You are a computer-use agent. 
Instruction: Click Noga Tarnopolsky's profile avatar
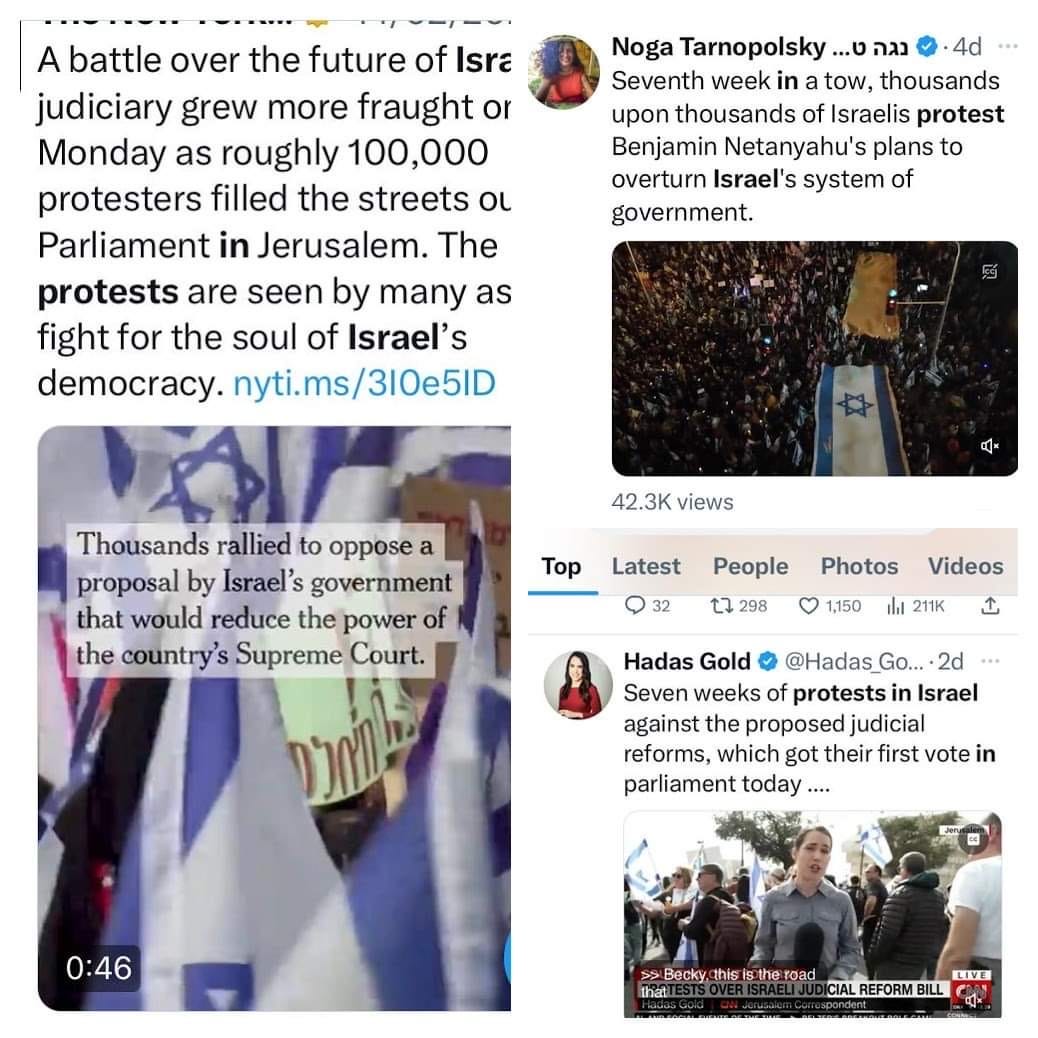pyautogui.click(x=563, y=71)
